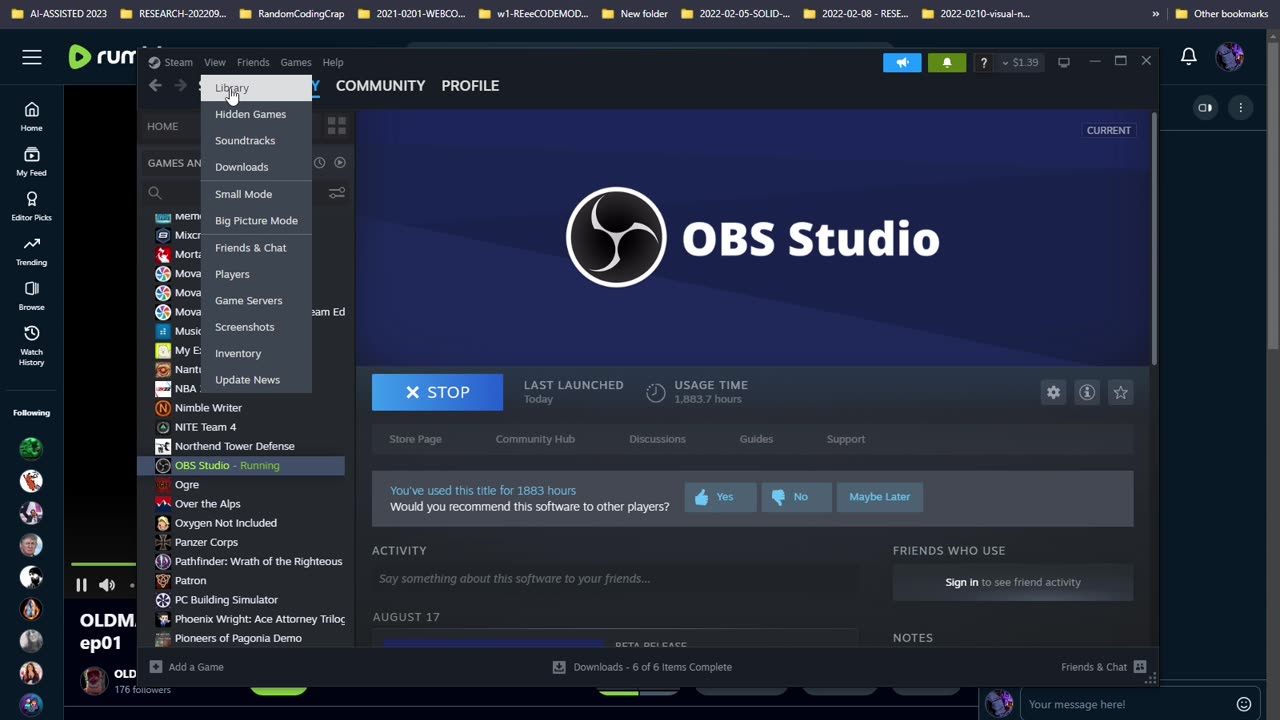Select Big Picture Mode menu entry
This screenshot has height=720, width=1280.
coord(256,221)
